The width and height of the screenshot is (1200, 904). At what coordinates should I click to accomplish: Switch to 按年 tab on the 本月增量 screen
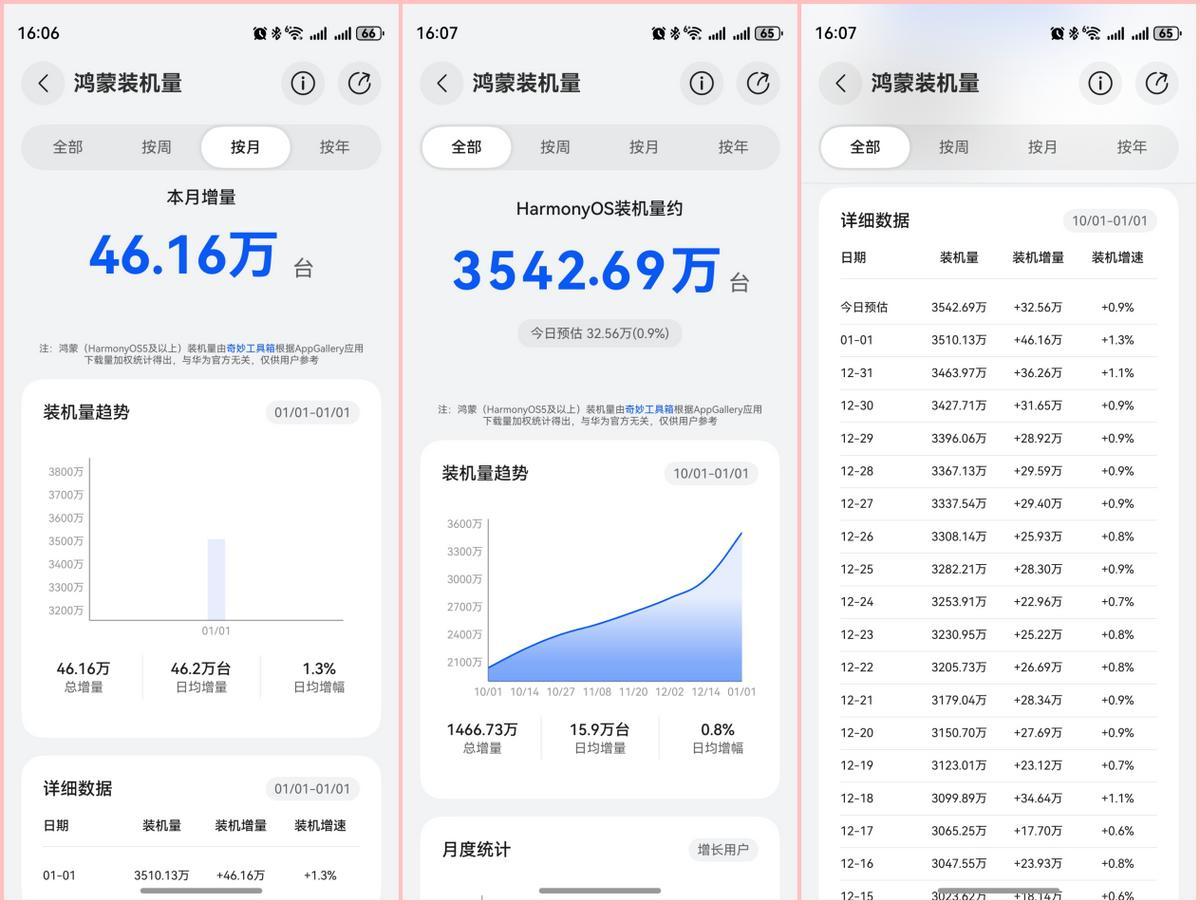[x=334, y=147]
